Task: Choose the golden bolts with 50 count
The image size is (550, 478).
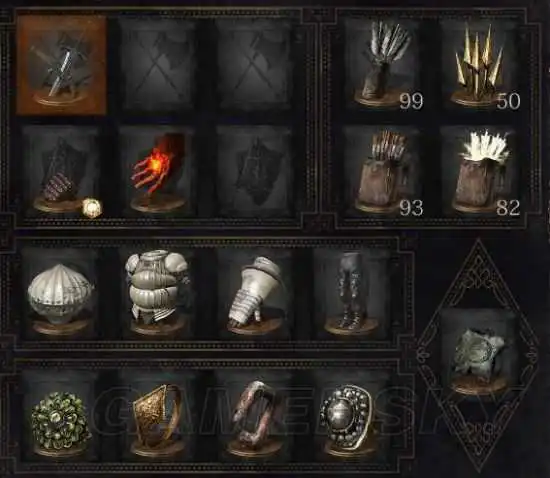Action: pos(479,63)
